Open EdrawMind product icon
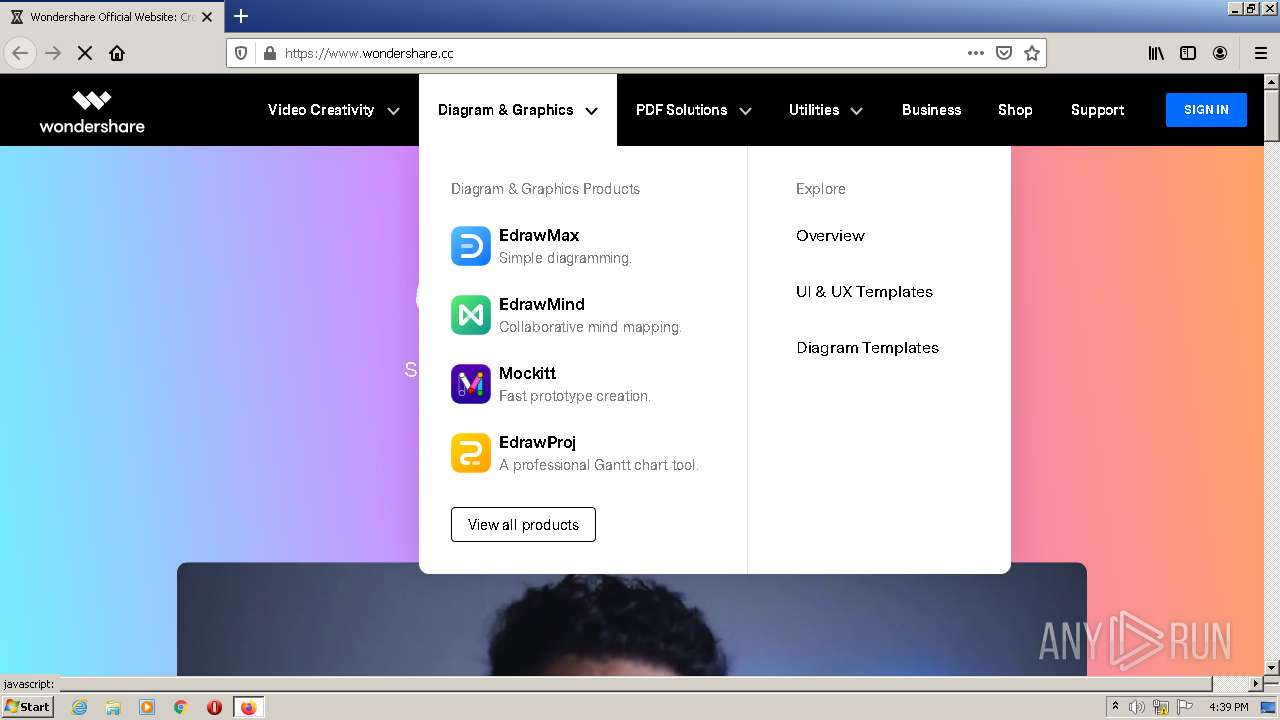 [x=470, y=315]
